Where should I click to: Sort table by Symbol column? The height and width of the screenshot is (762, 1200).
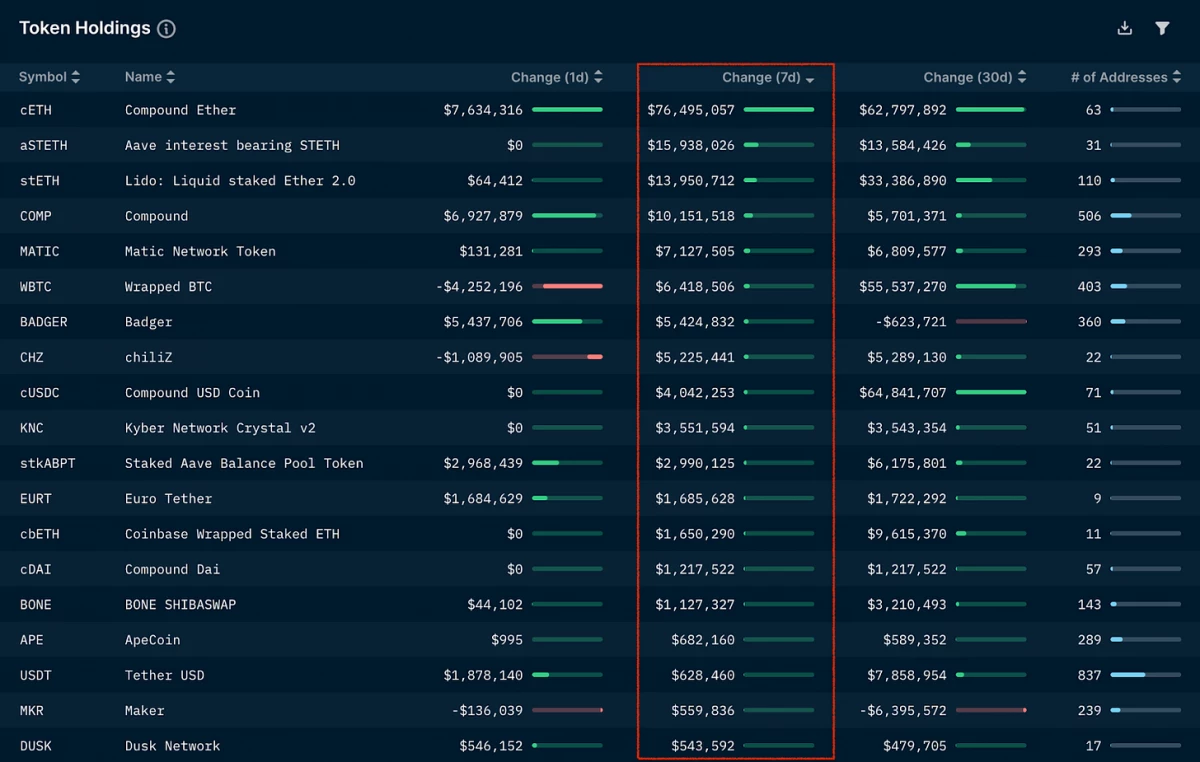49,77
